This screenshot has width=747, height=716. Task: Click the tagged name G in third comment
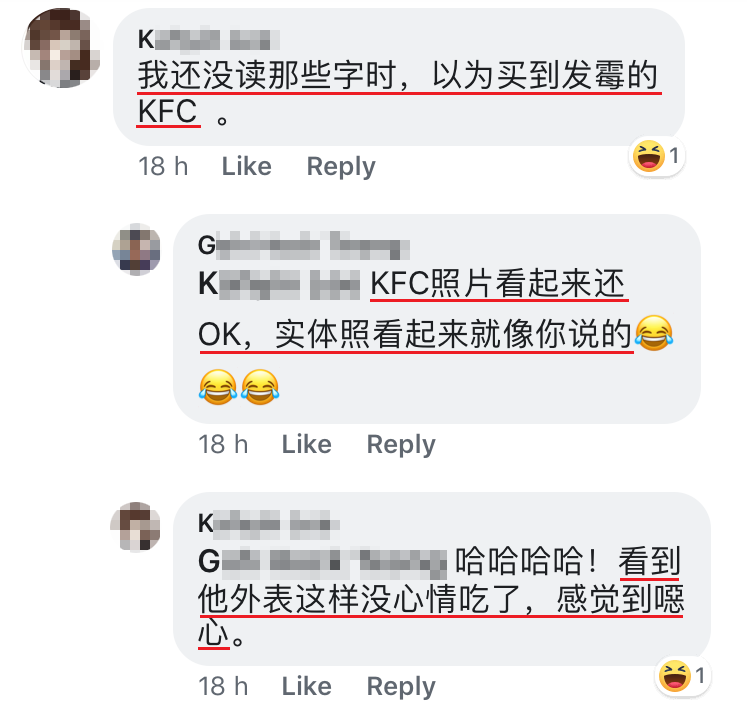click(x=323, y=561)
